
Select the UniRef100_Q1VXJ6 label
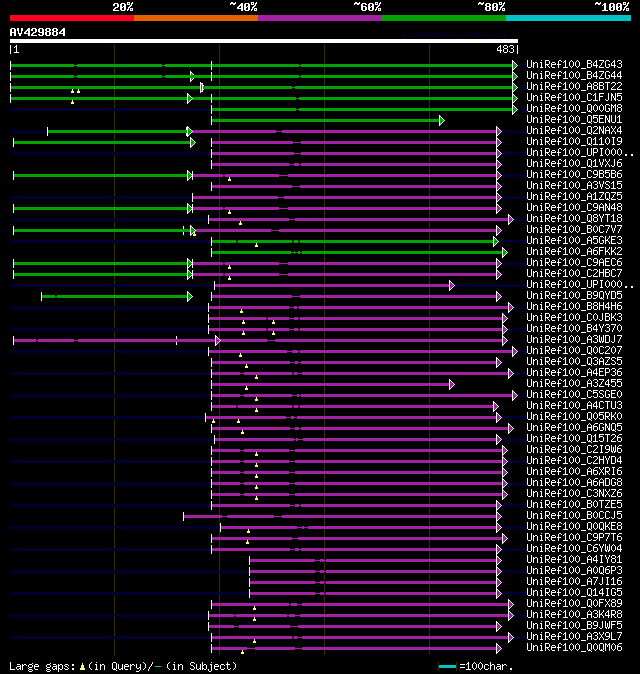click(574, 163)
